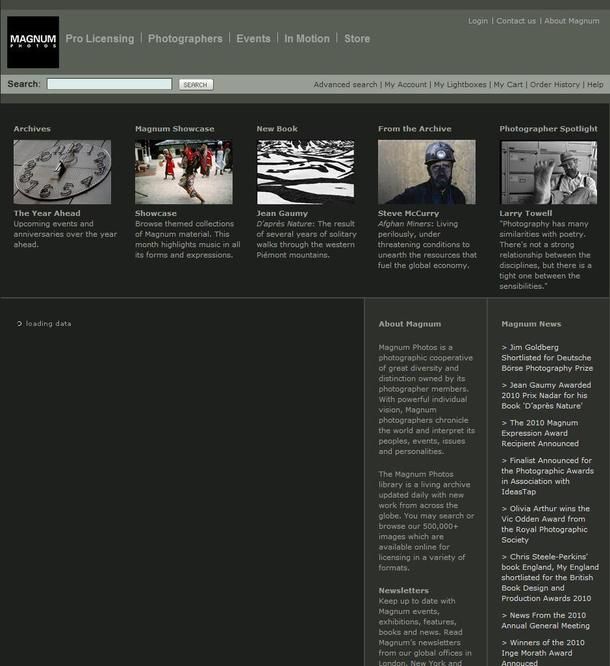Open Winners of 2010 Inge Morath Award
The height and width of the screenshot is (666, 610).
point(543,652)
